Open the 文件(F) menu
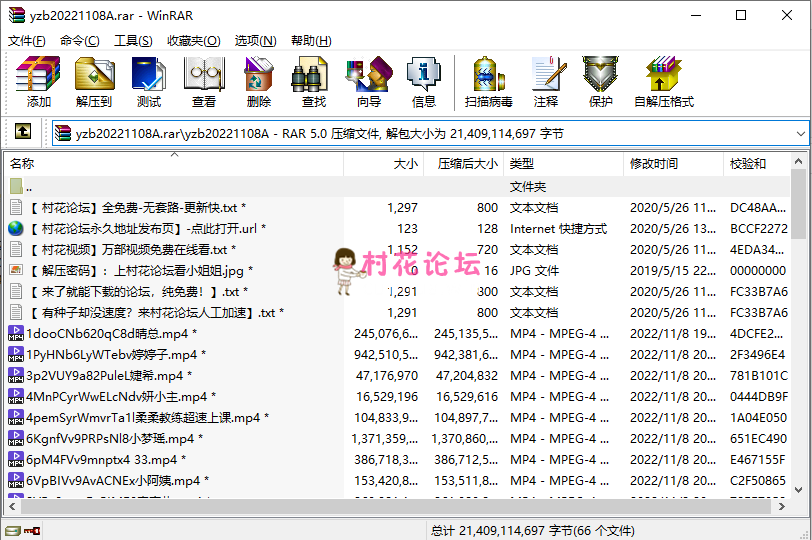The image size is (812, 540). point(27,41)
